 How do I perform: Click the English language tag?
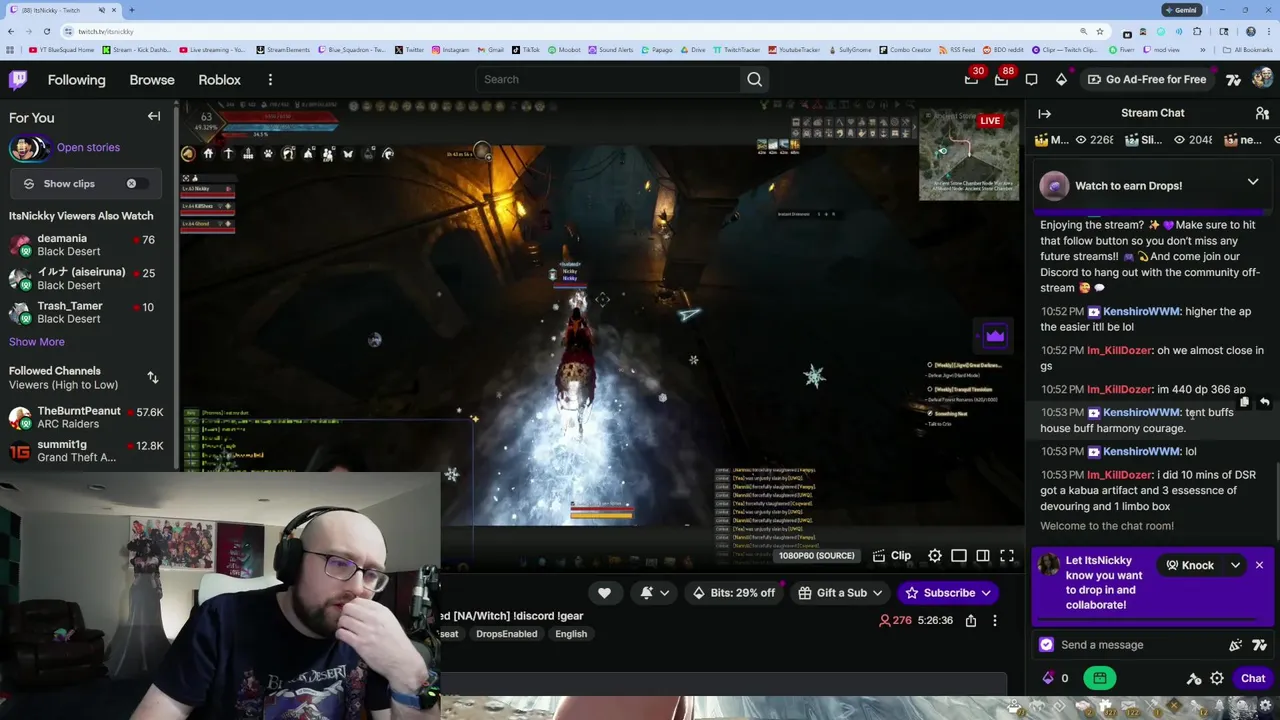coord(571,634)
